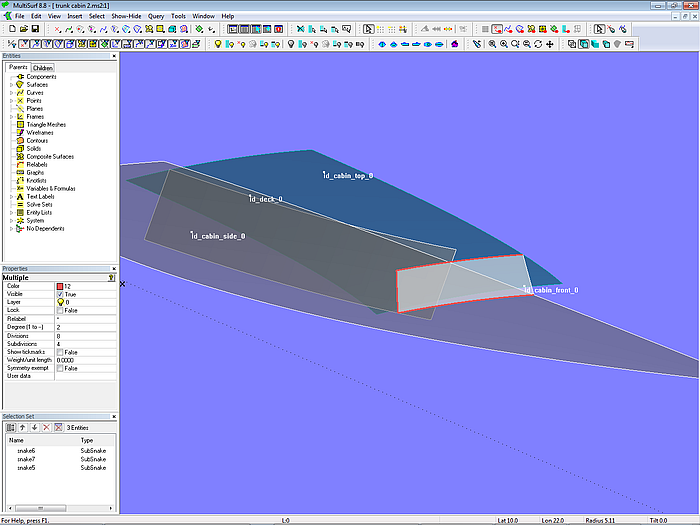
Task: Expand the Points tree node
Action: point(11,101)
